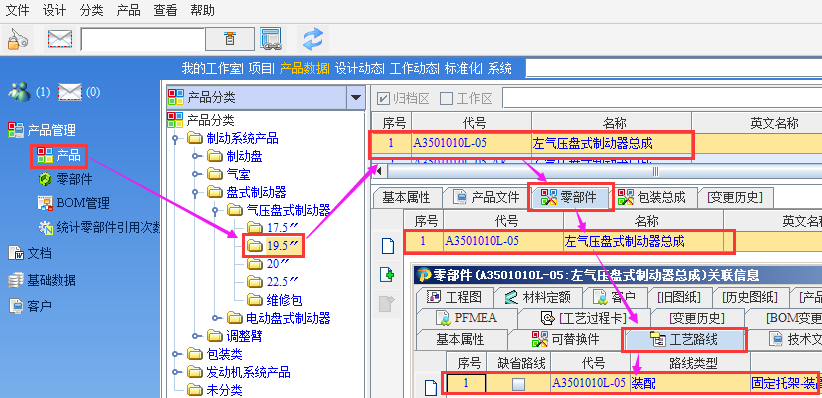Toggle the 归档区 checkbox

pyautogui.click(x=383, y=98)
